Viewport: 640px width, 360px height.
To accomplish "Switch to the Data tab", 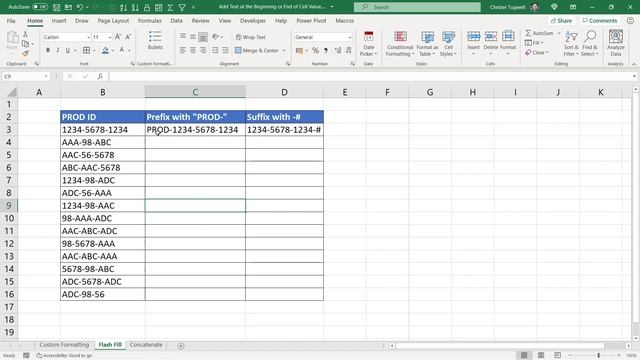I will pyautogui.click(x=176, y=21).
